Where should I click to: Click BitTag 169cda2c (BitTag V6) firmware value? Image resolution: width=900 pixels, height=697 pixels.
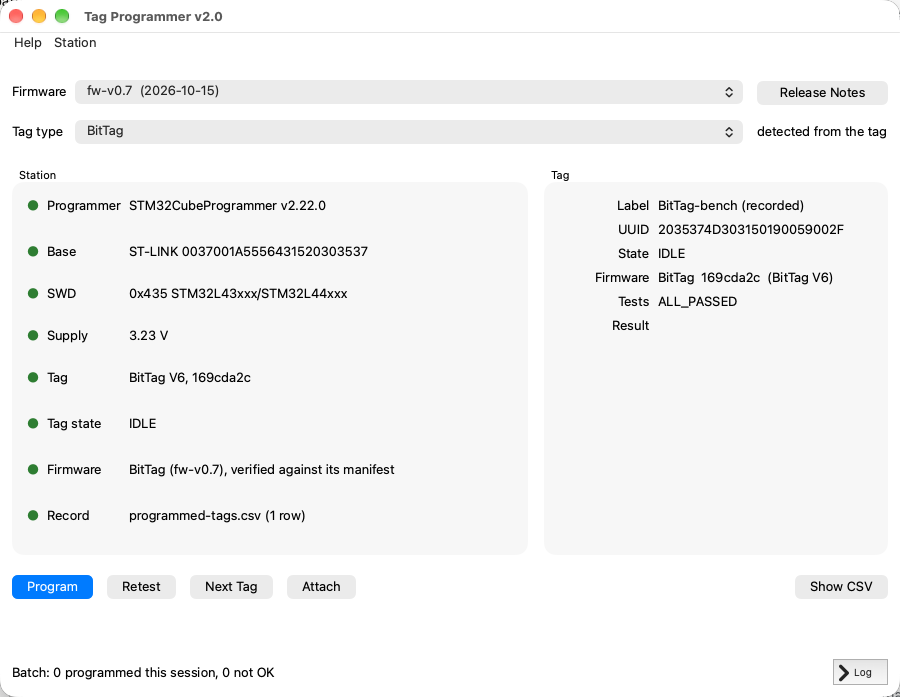pyautogui.click(x=746, y=278)
